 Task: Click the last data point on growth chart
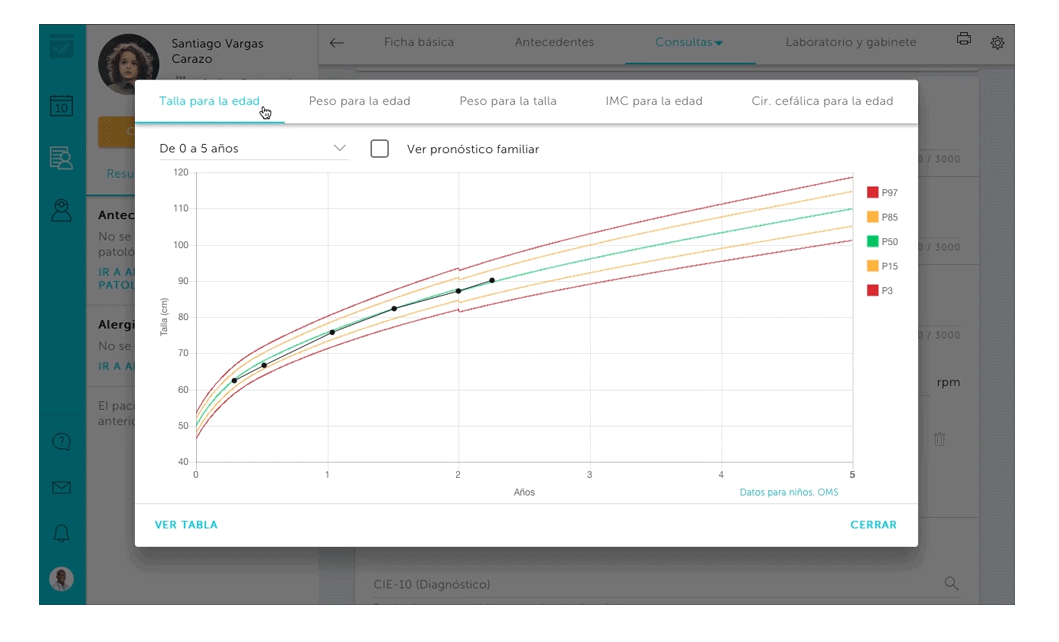(x=492, y=280)
